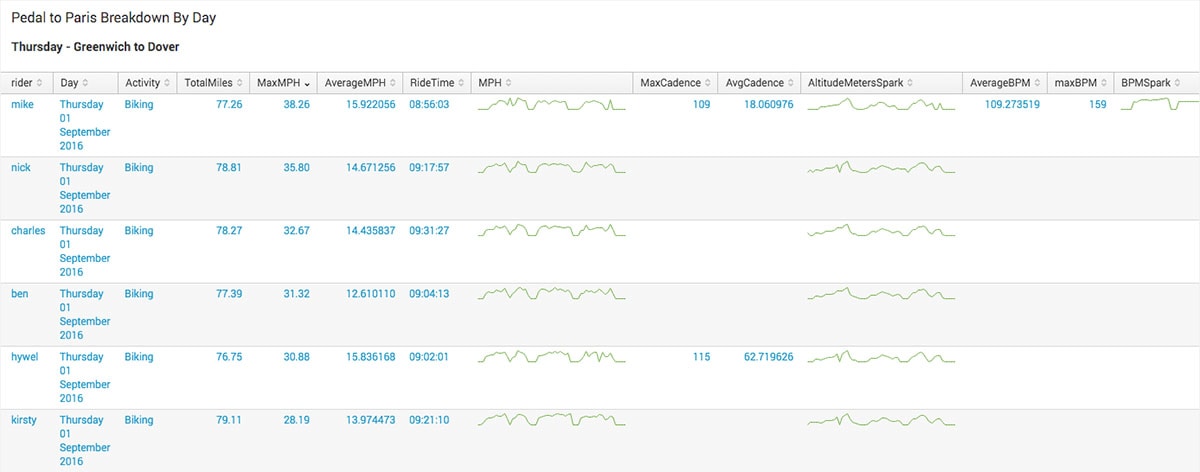Viewport: 1200px width, 472px height.
Task: Click AvgCadence value 18.060976
Action: pos(768,104)
